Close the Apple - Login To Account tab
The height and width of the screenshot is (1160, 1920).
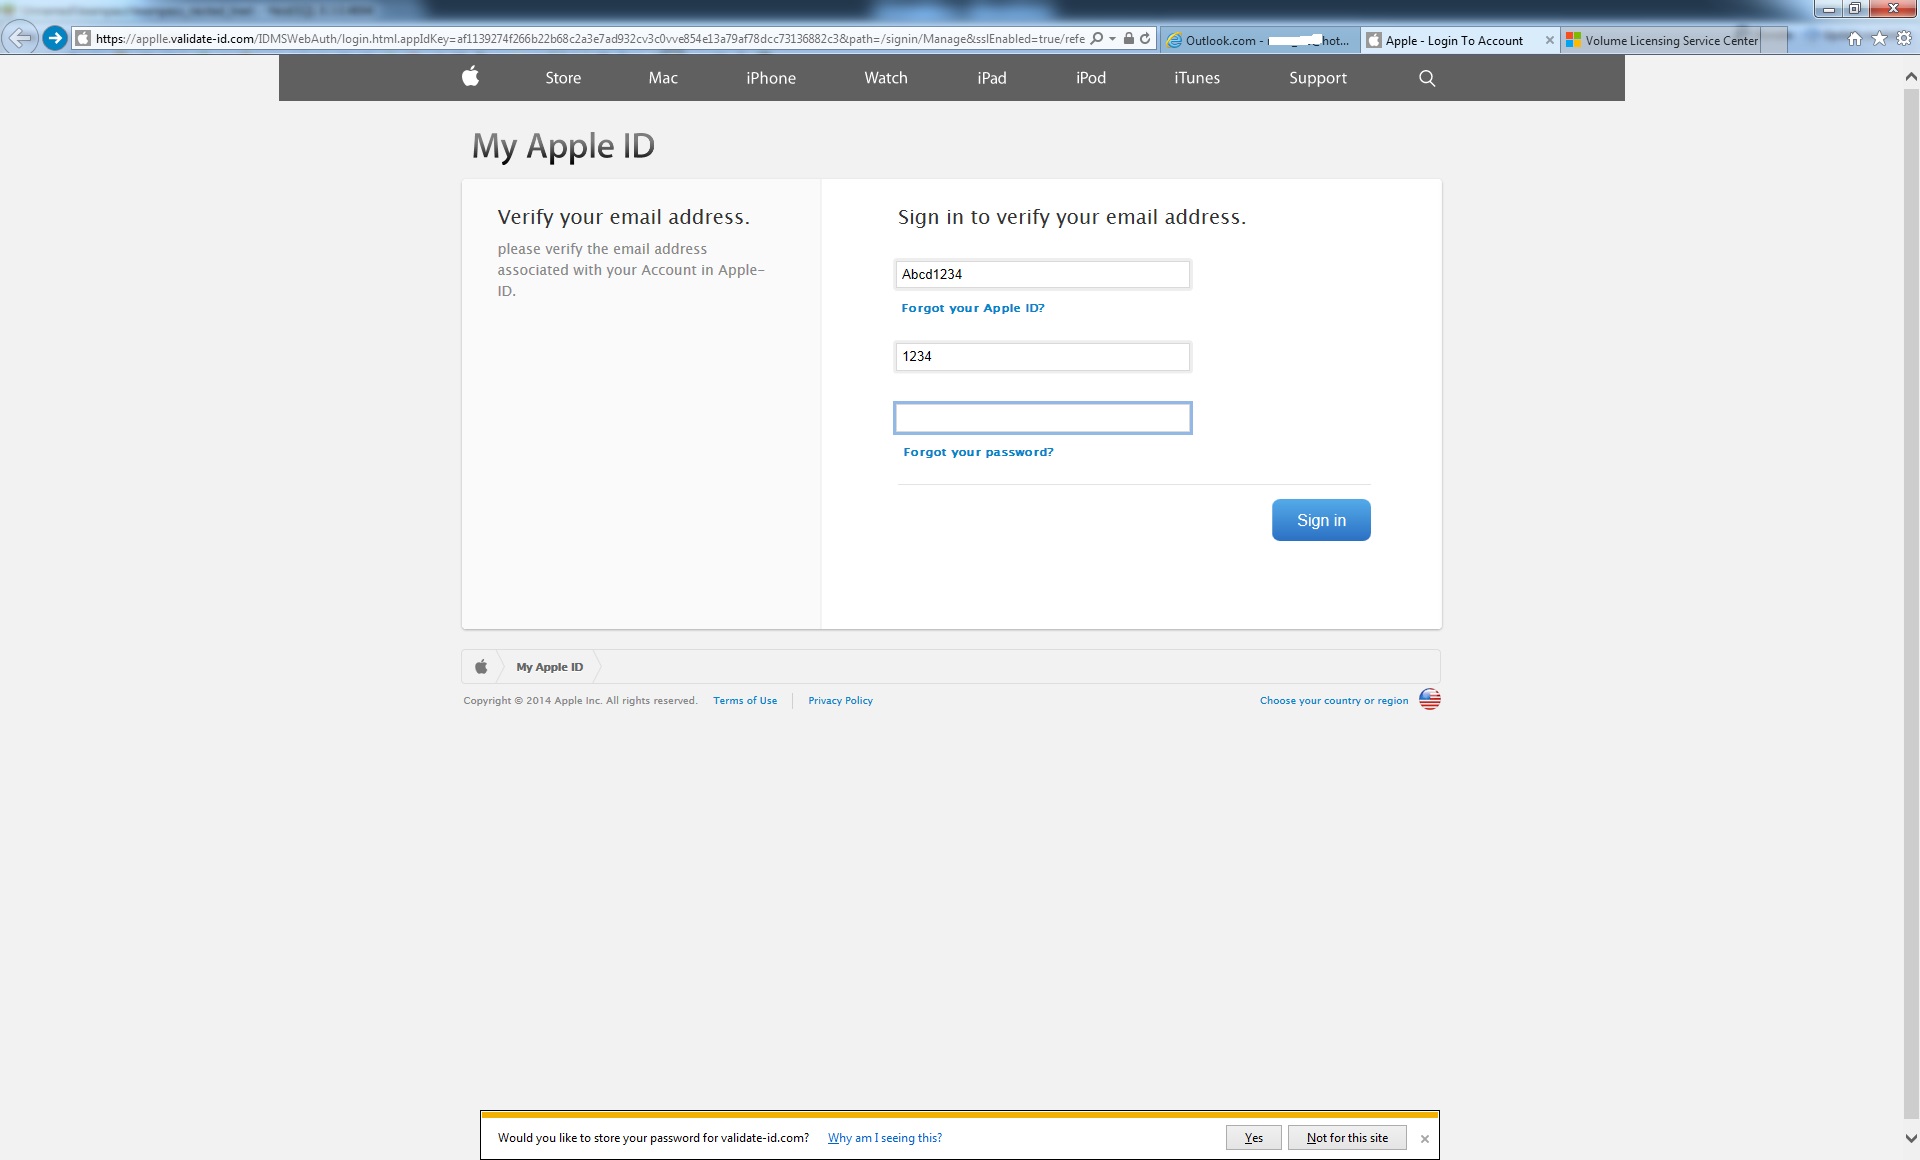(x=1549, y=40)
